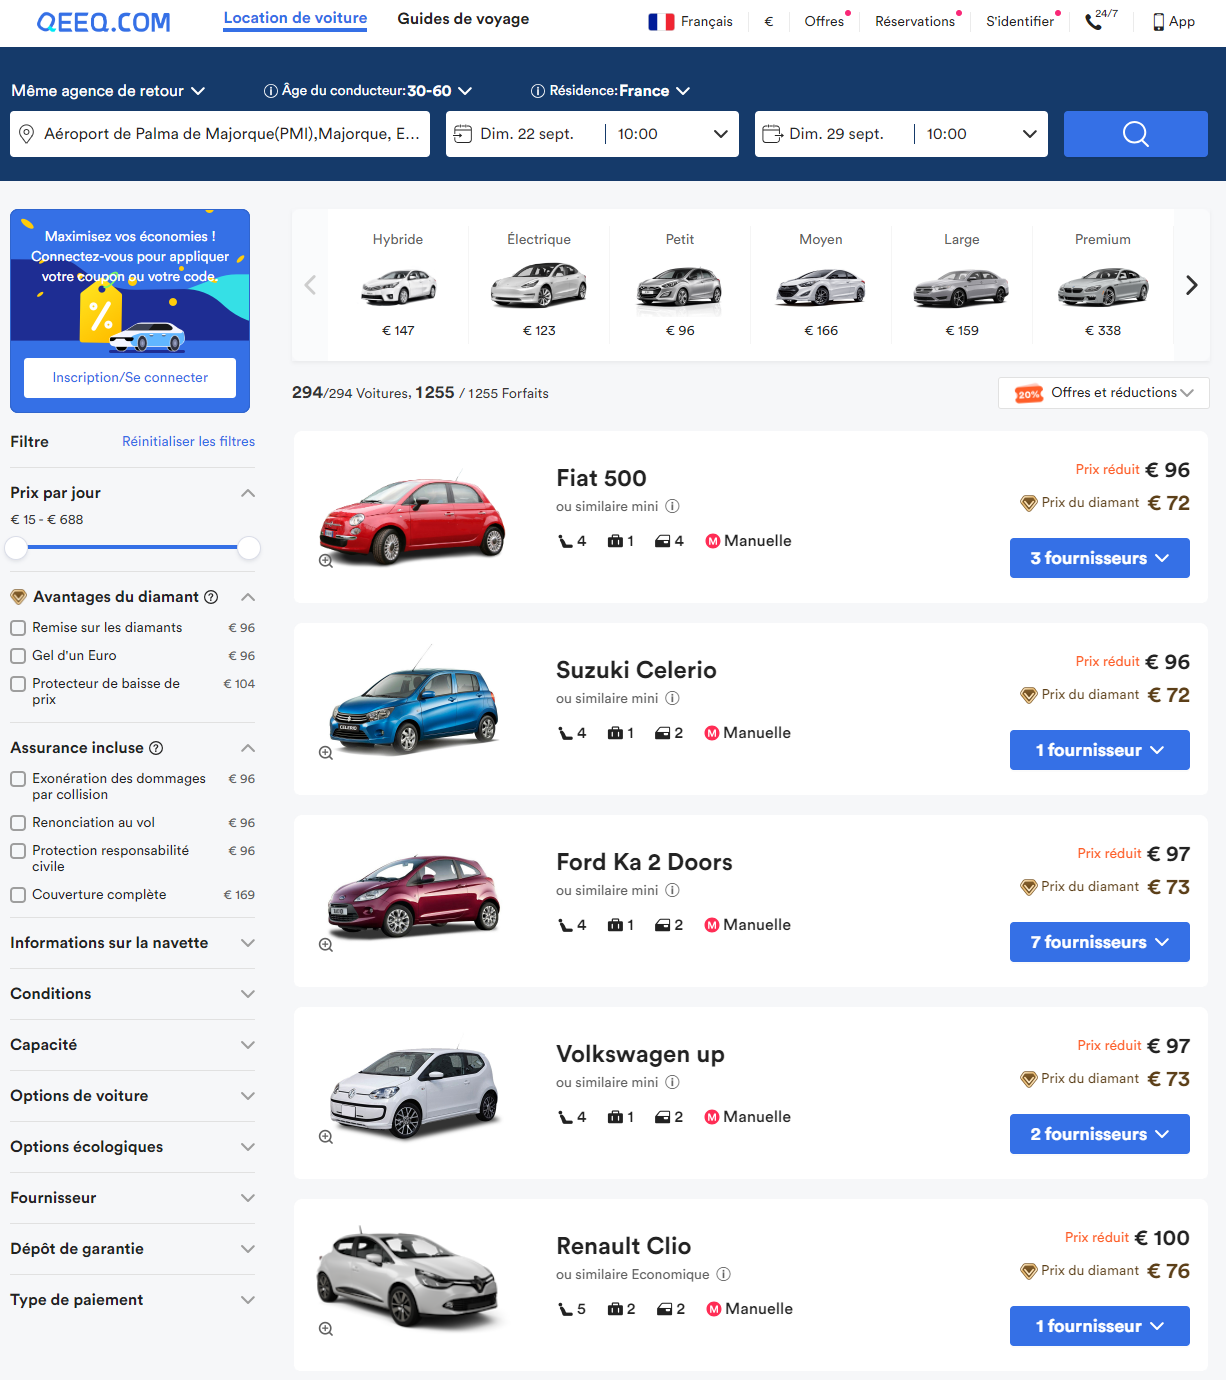Open Guides de voyage tab
Screen dimensions: 1226x1380
463,19
